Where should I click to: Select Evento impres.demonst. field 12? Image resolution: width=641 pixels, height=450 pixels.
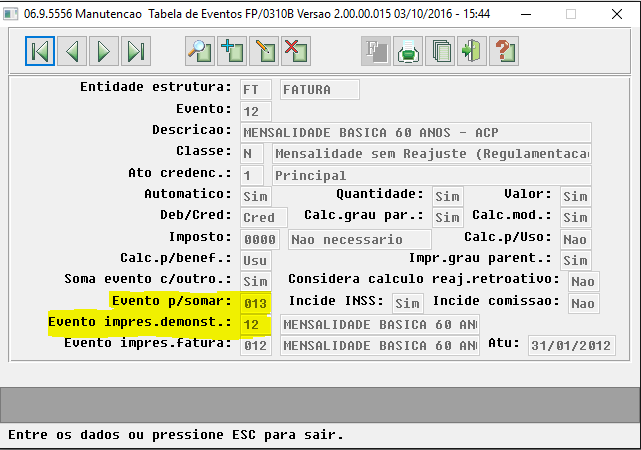pyautogui.click(x=256, y=325)
